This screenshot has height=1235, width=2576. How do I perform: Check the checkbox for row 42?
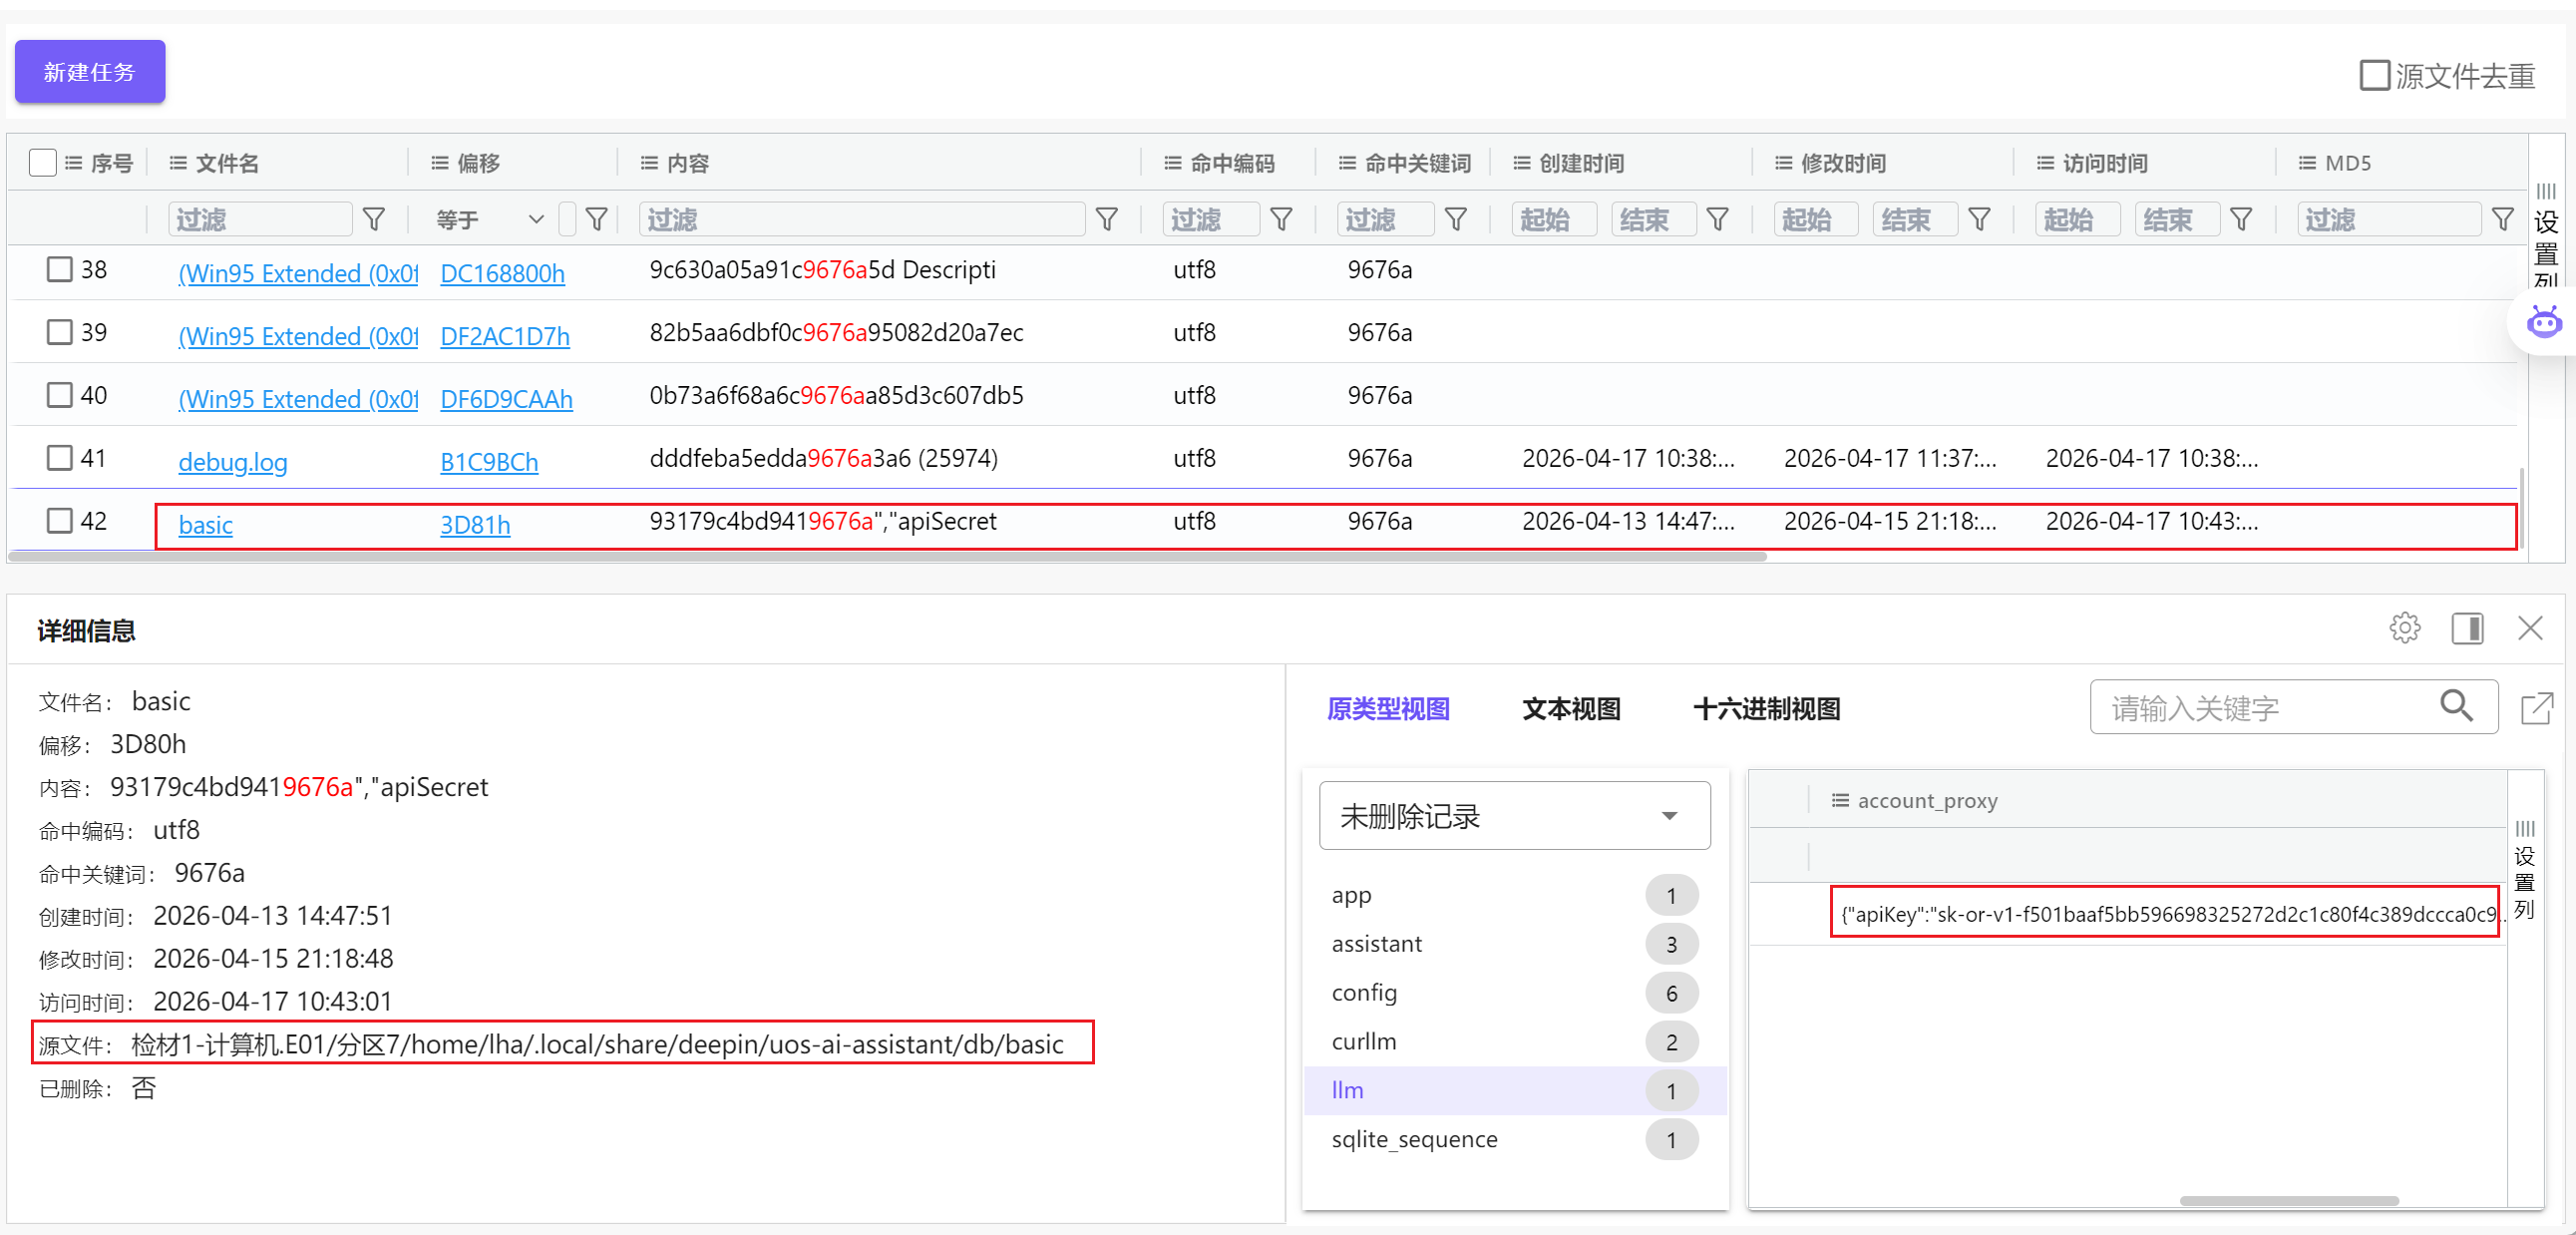[x=60, y=520]
